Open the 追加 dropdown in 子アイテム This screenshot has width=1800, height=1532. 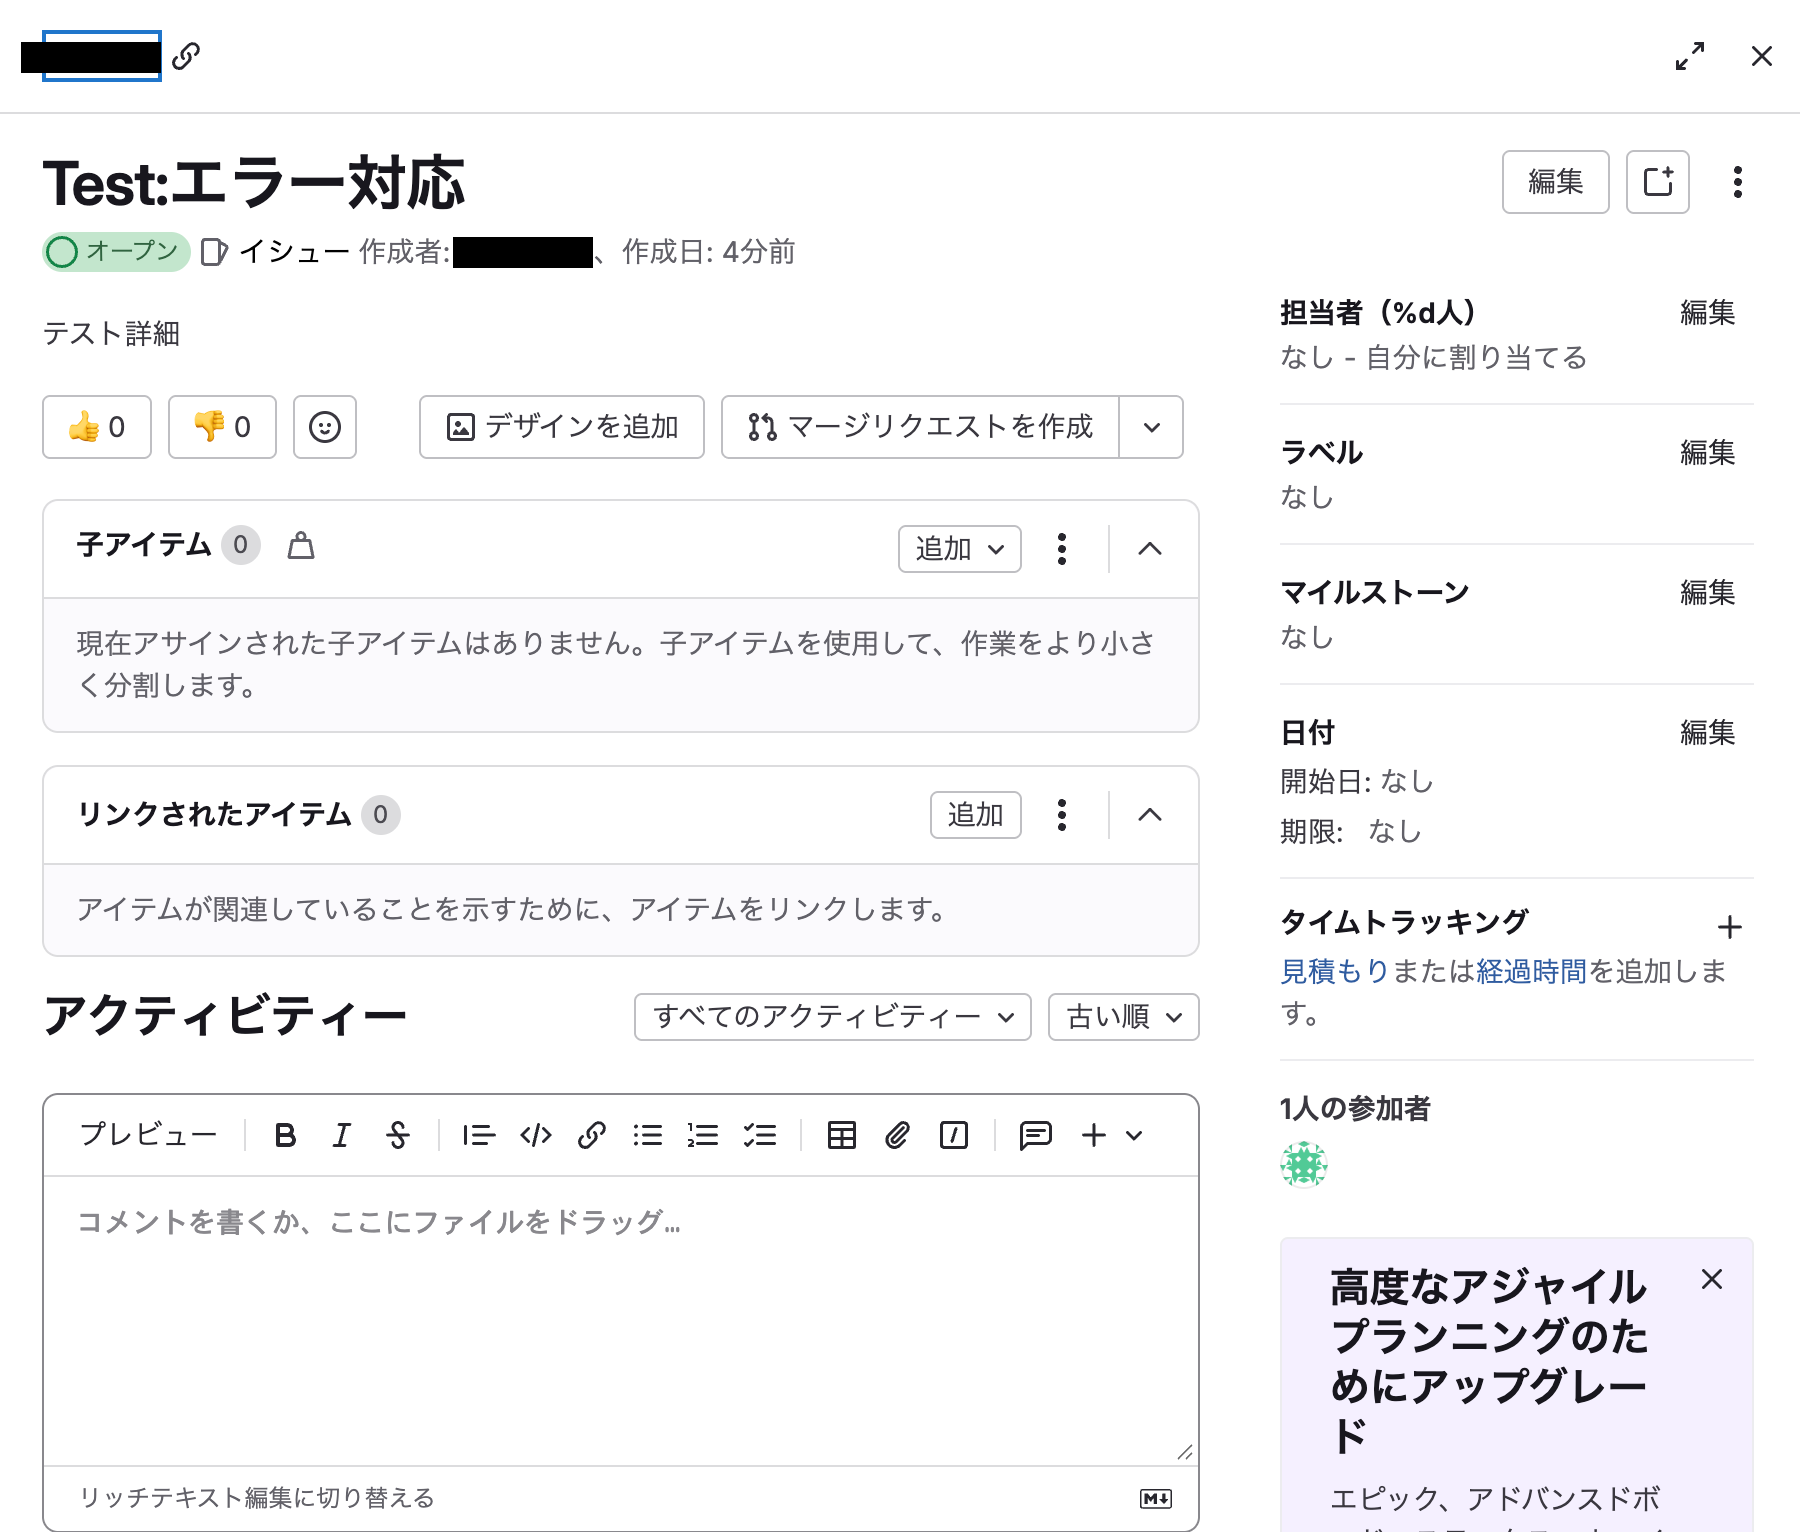tap(959, 549)
